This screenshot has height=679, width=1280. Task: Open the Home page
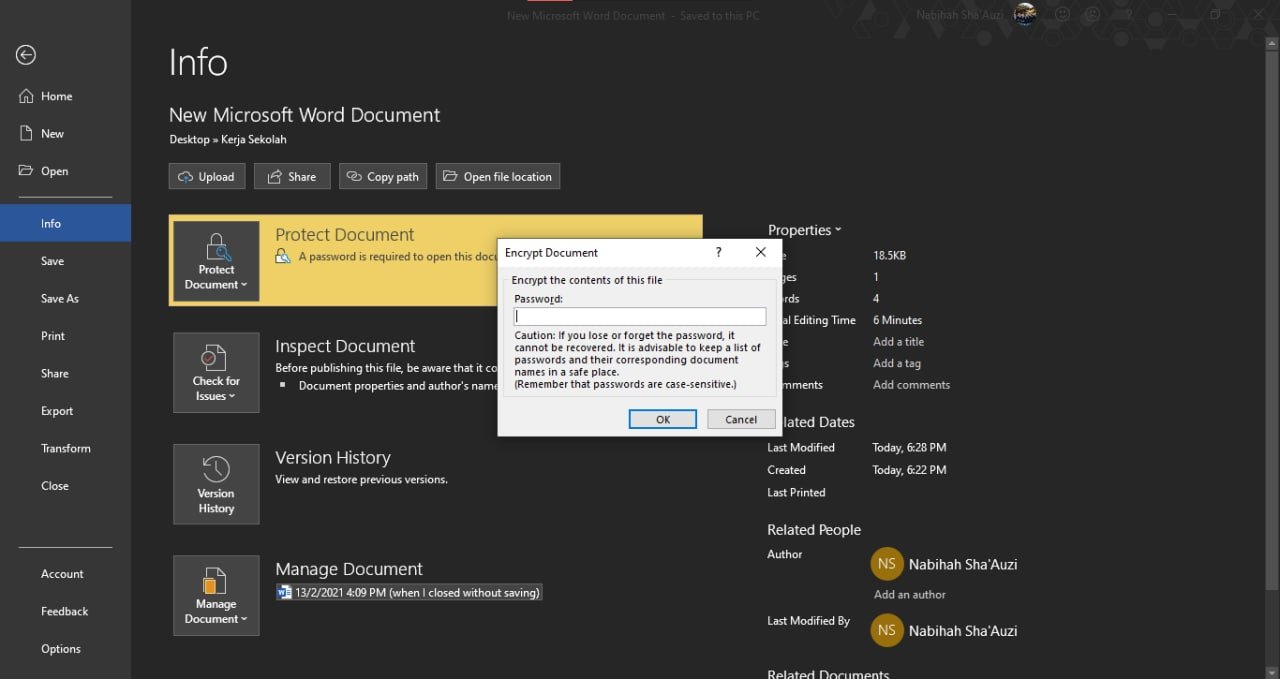tap(56, 96)
